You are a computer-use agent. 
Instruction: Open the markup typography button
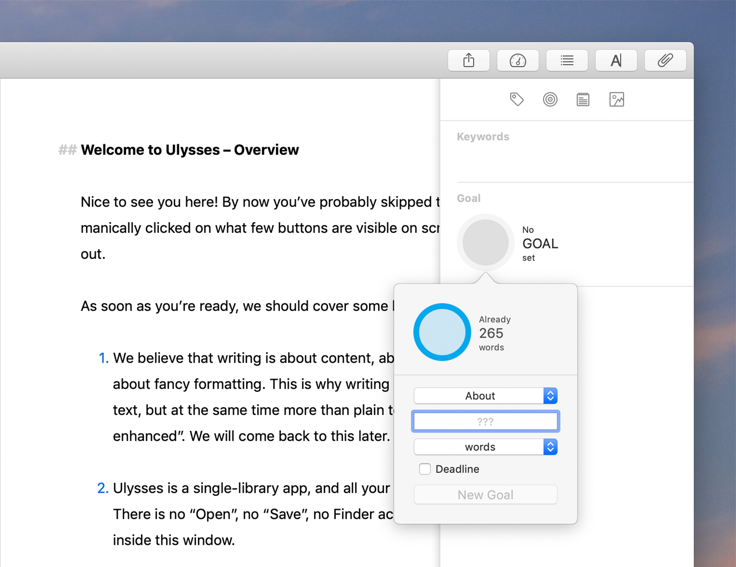point(616,61)
